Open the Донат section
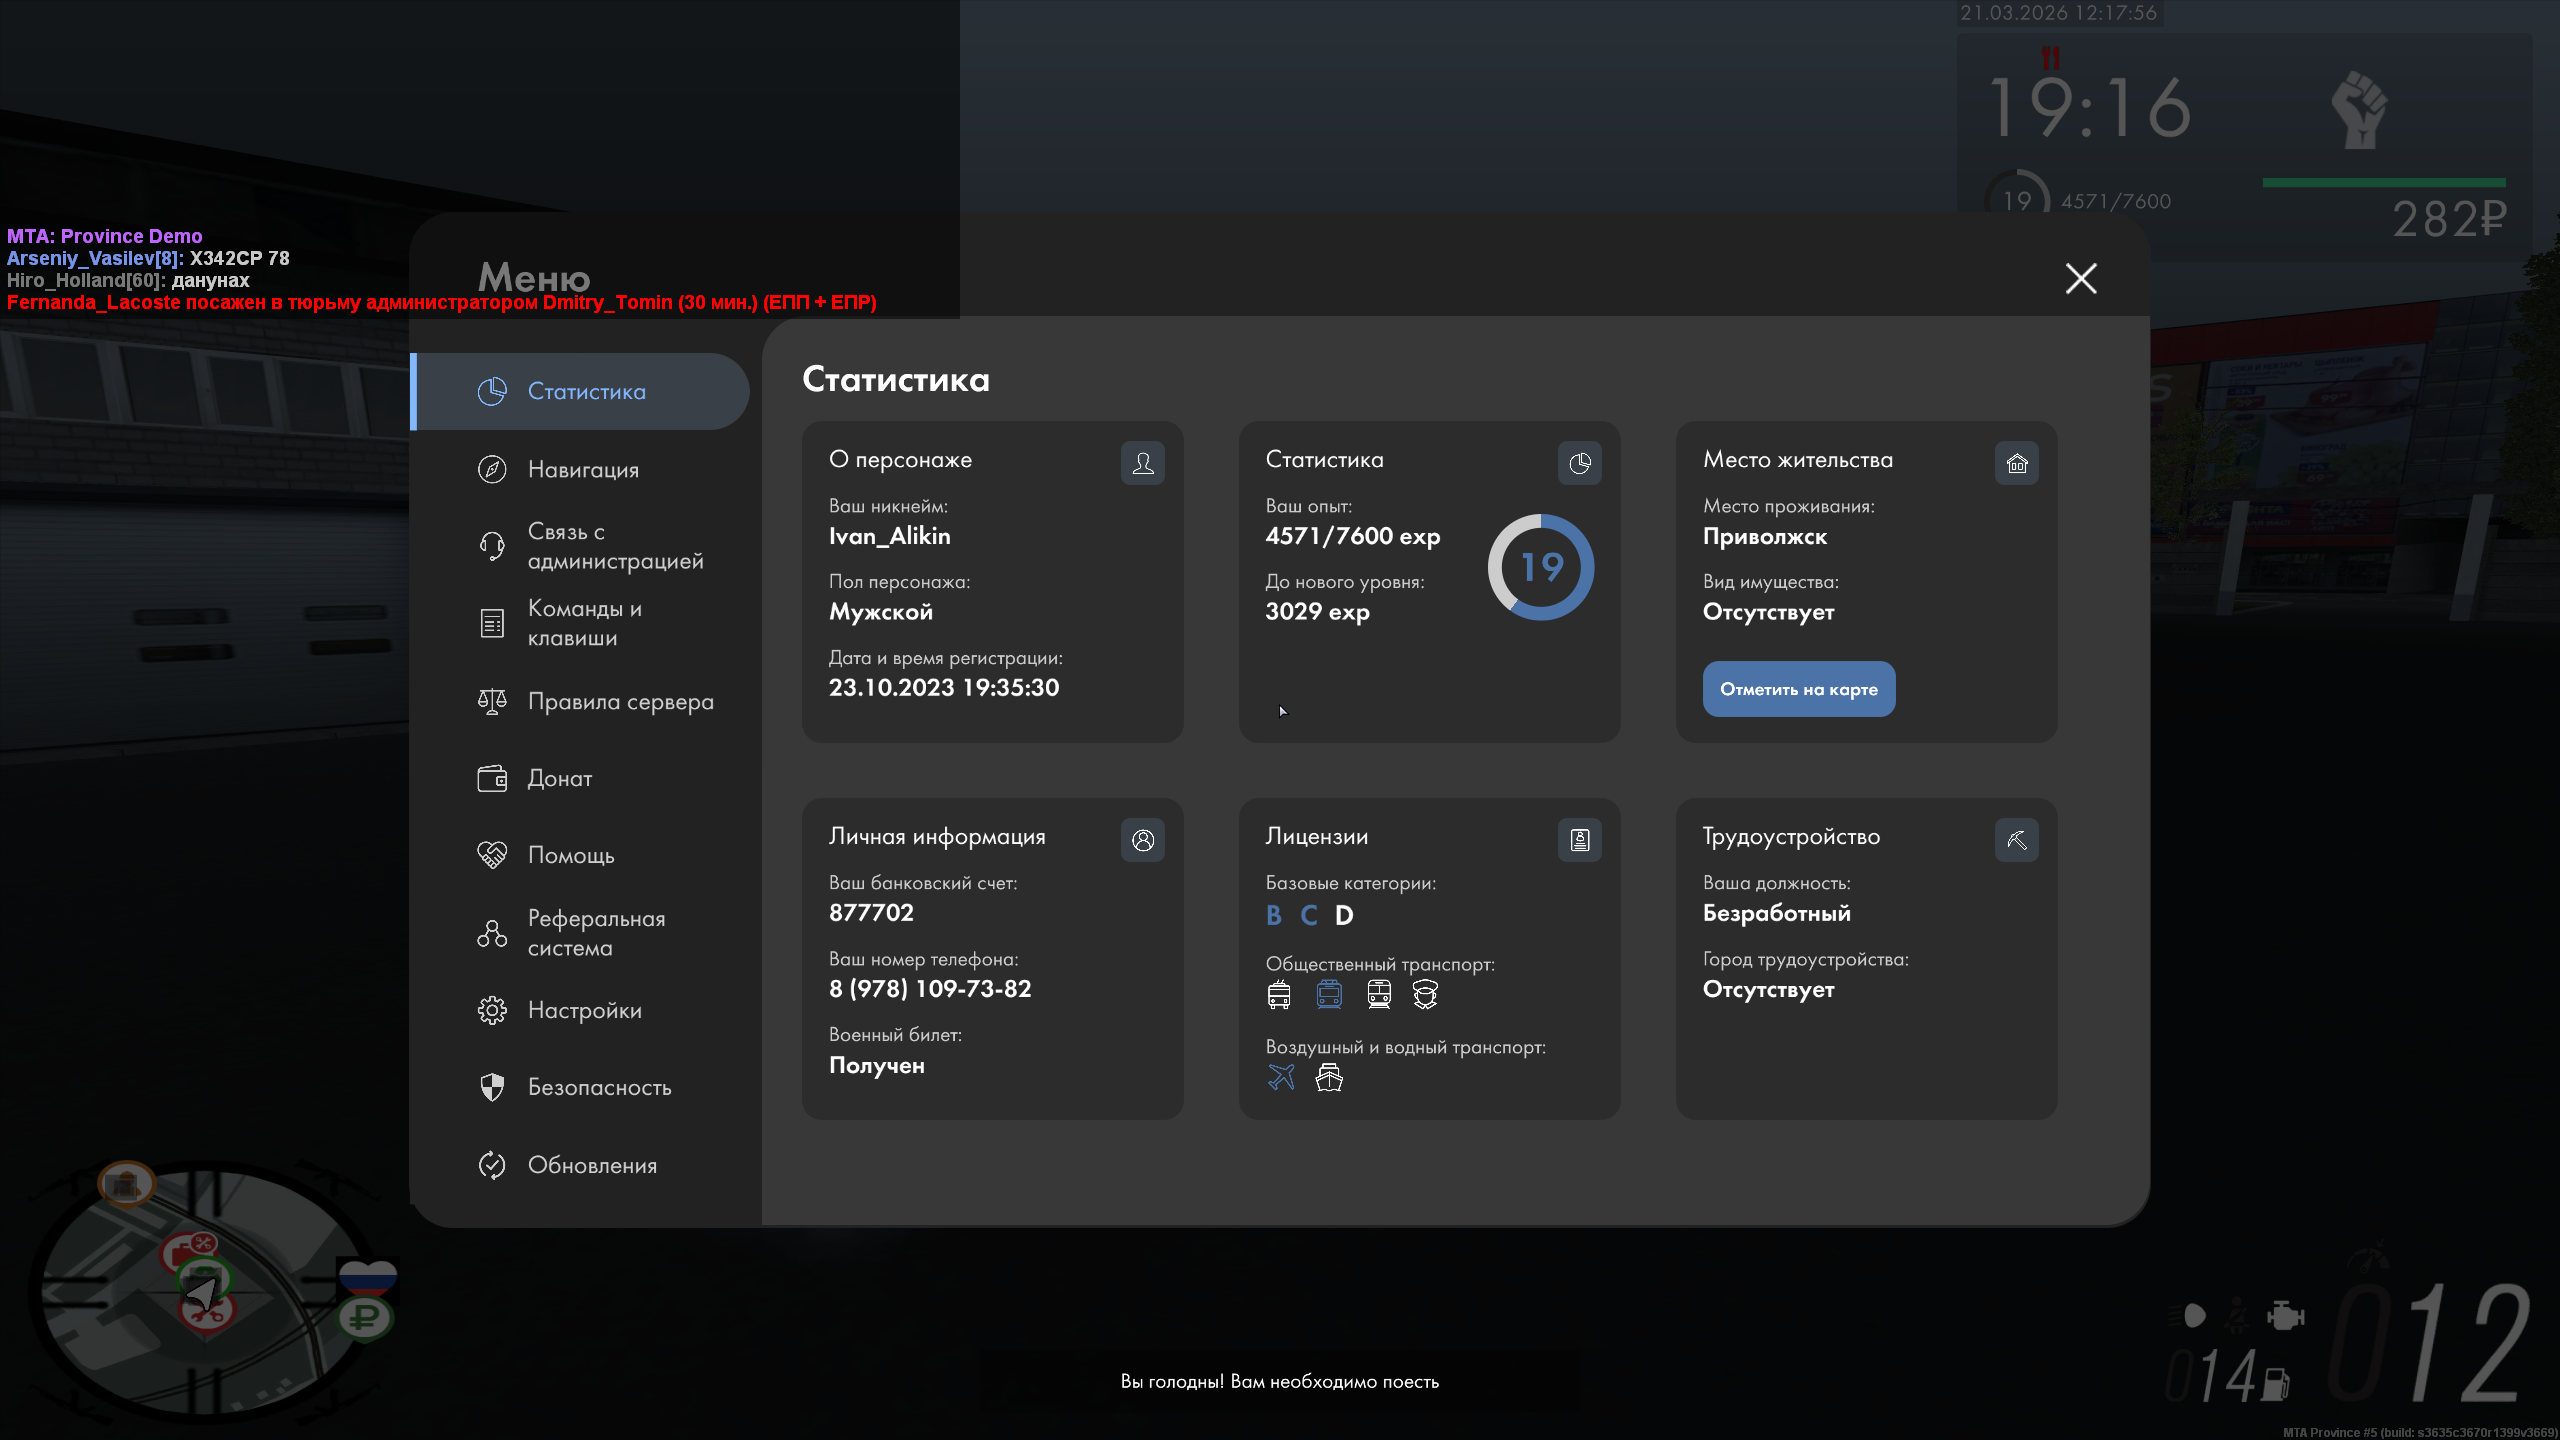 [x=559, y=778]
